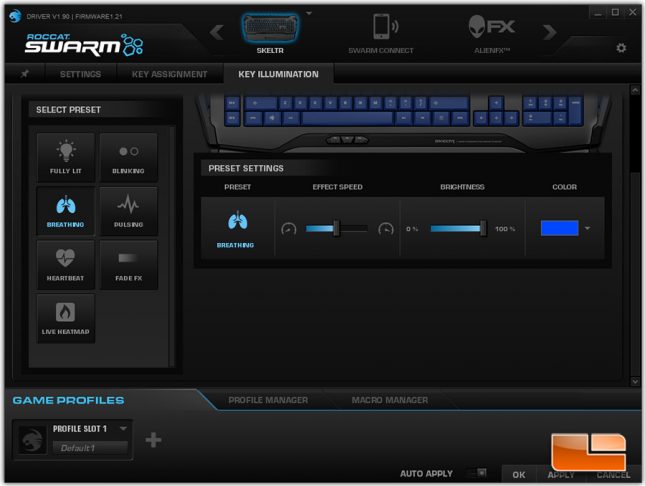Open the settings gear in header
The width and height of the screenshot is (645, 486).
(621, 48)
